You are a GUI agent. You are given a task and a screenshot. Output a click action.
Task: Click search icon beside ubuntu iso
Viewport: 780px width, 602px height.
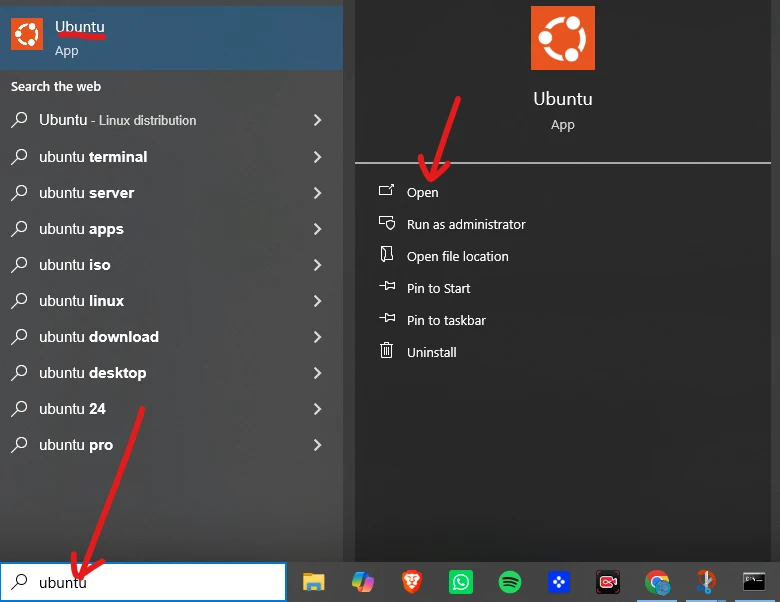click(19, 264)
